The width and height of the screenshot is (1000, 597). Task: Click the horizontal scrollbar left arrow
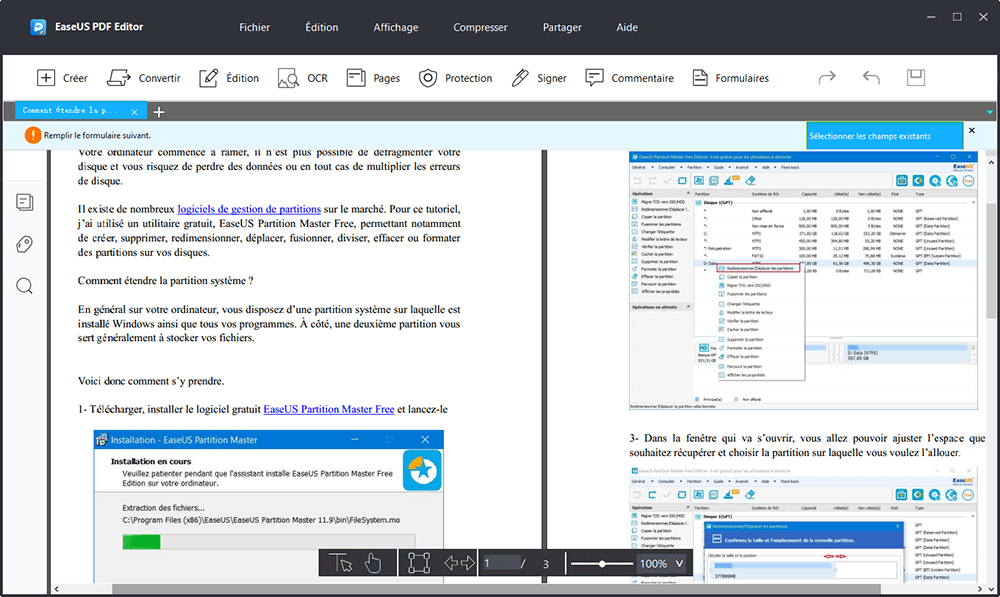pos(57,589)
